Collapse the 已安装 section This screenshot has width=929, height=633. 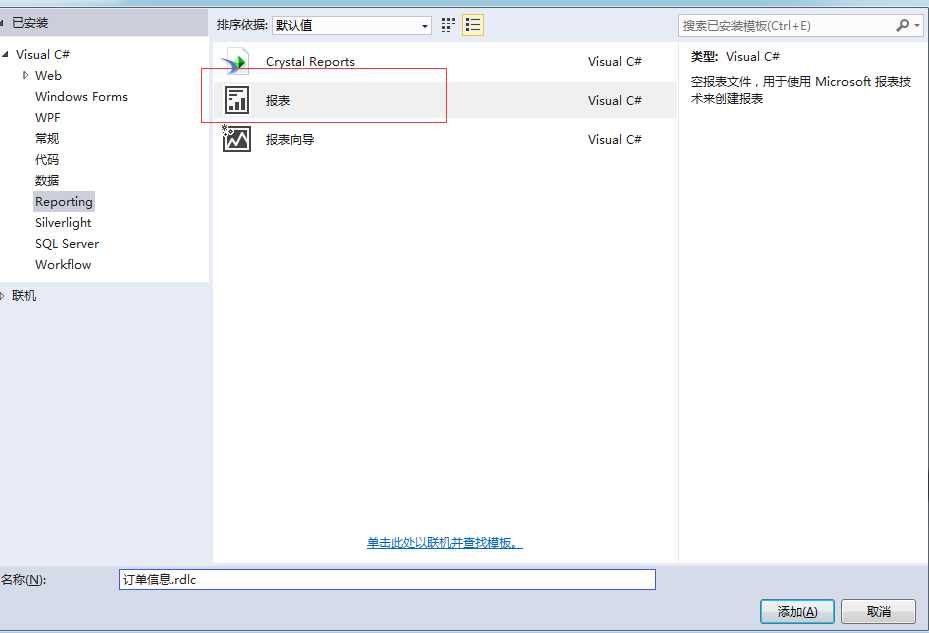click(2, 23)
